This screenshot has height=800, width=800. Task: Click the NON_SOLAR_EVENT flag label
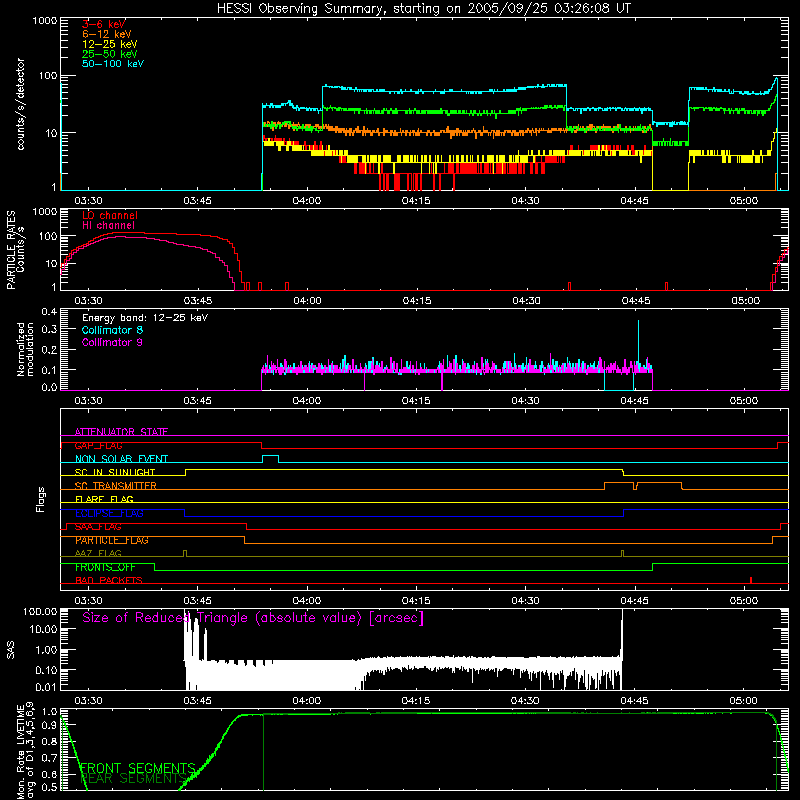121,459
